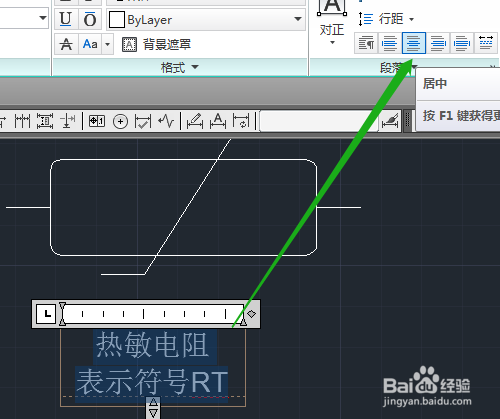Click the dimension break toolbar icon
This screenshot has width=500, height=419.
68,121
